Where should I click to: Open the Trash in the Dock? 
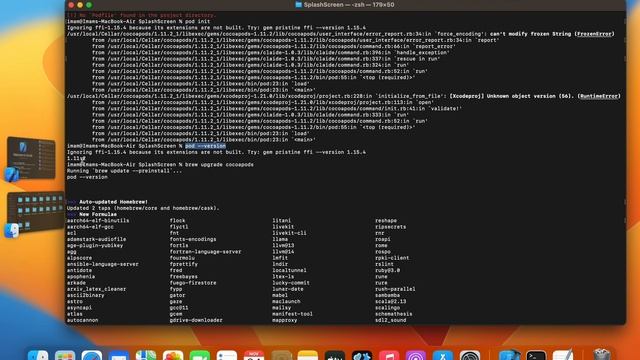[602, 354]
